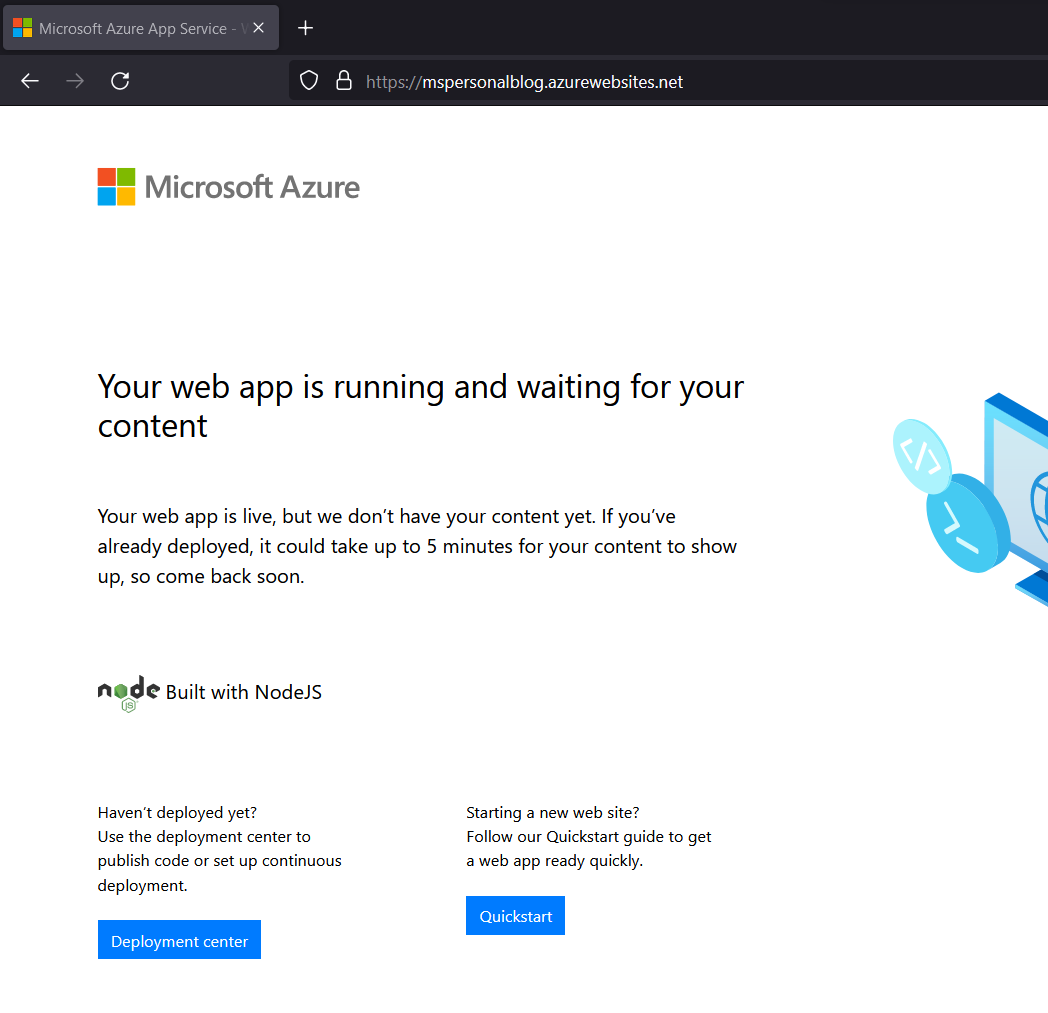Click the 'Haven't deployed yet?' text
Screen dimensions: 1048x1013
pos(177,813)
